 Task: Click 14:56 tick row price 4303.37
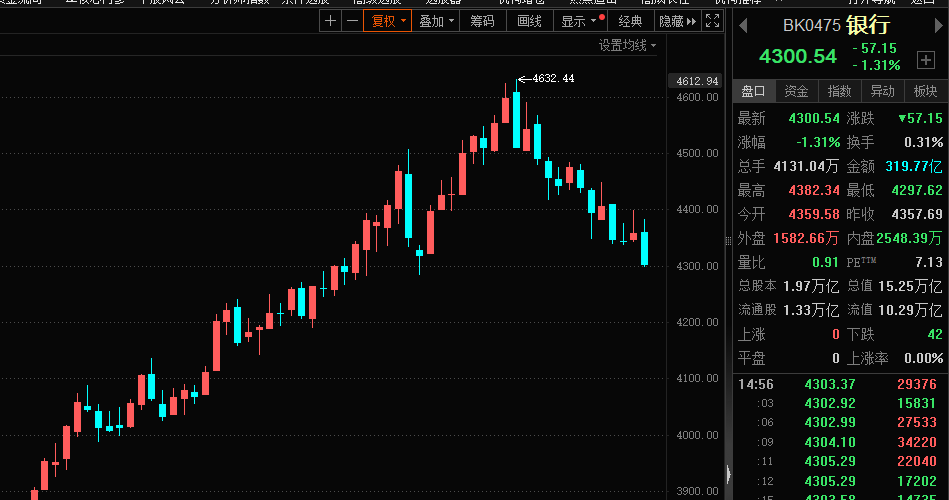tap(830, 384)
